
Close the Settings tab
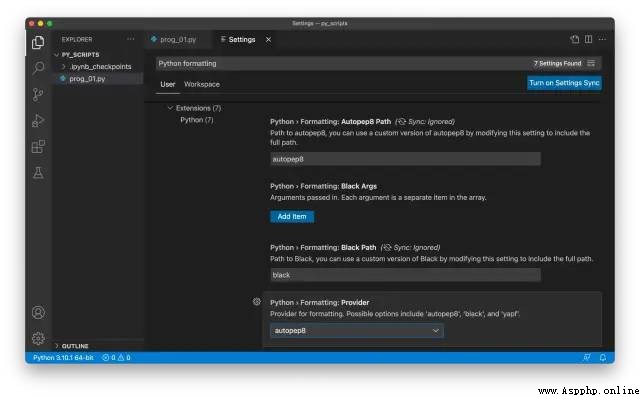point(268,40)
